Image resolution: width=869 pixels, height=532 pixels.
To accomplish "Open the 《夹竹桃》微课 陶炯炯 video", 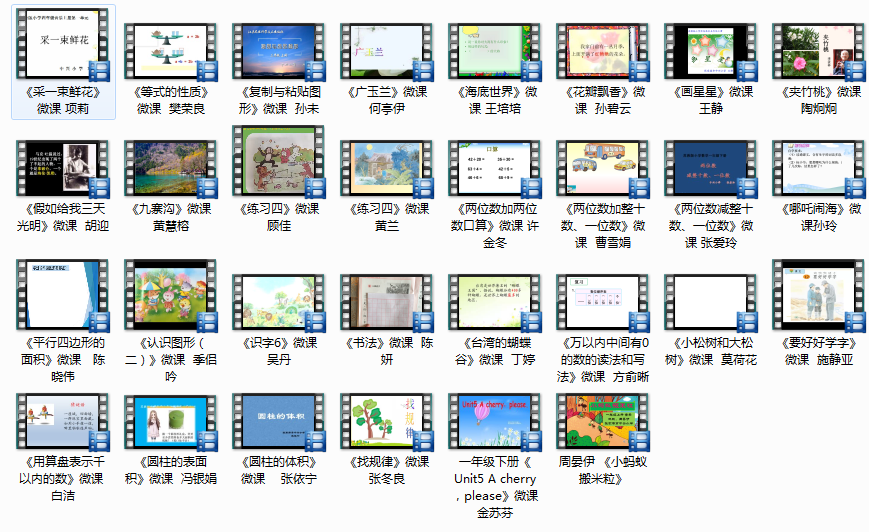I will [818, 52].
